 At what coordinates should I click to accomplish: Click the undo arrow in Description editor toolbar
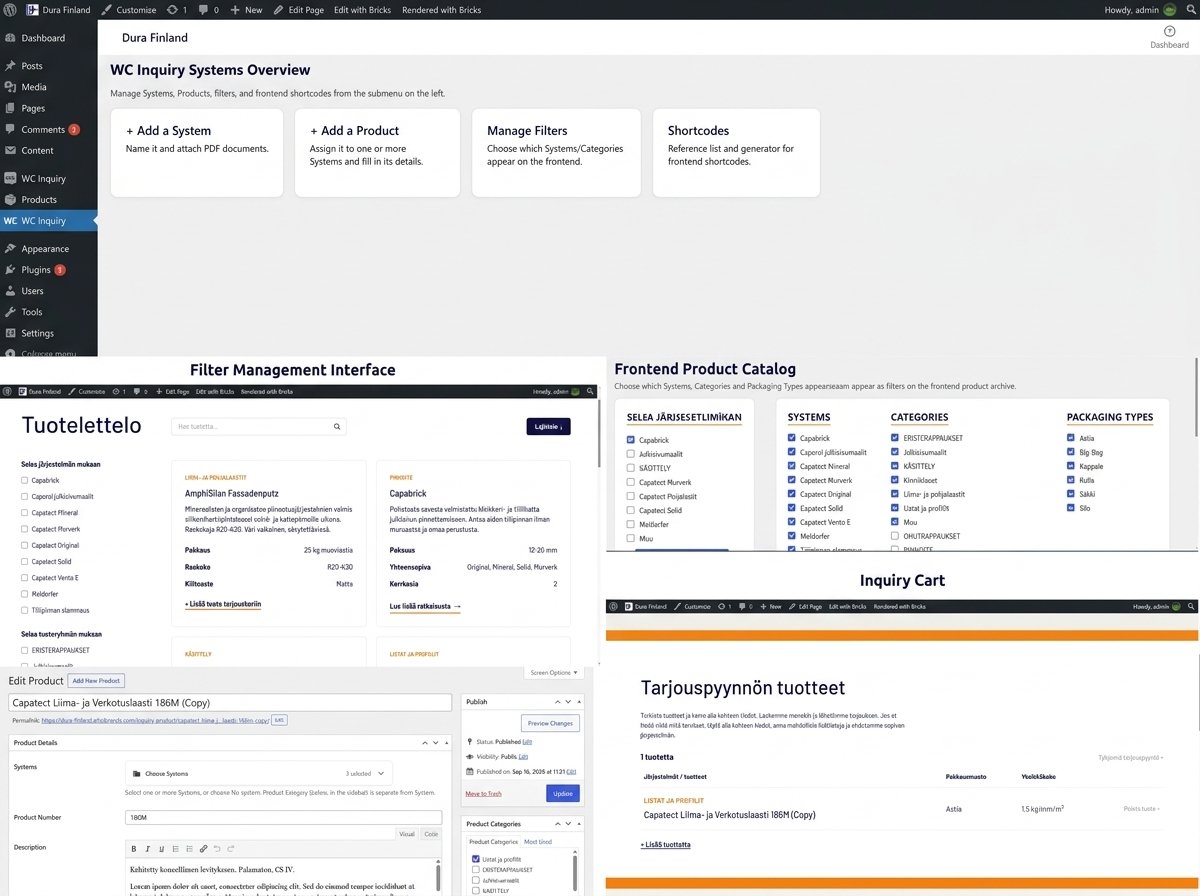(x=217, y=848)
